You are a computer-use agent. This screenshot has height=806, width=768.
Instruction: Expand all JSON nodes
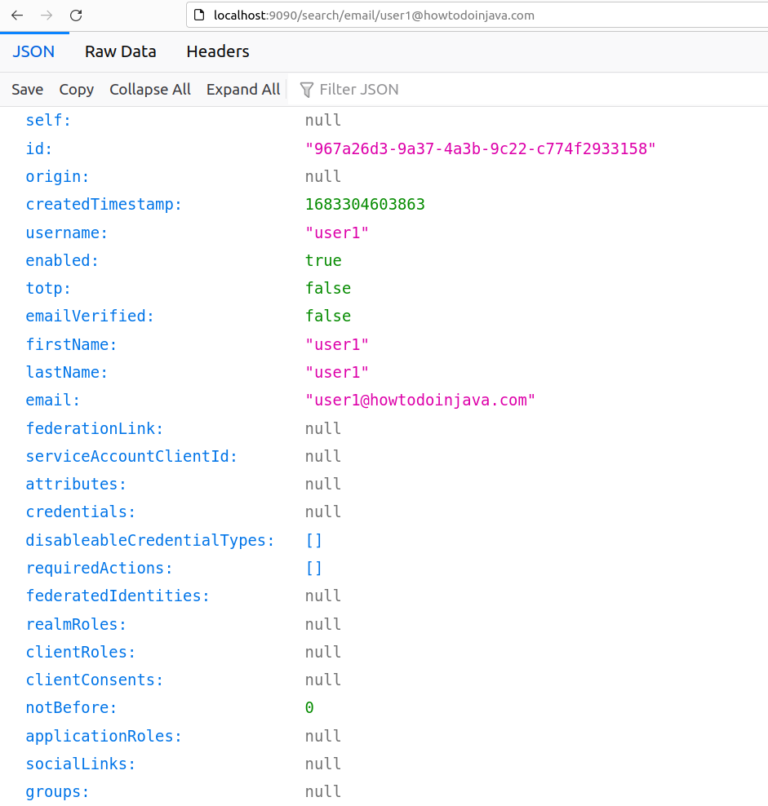[243, 89]
